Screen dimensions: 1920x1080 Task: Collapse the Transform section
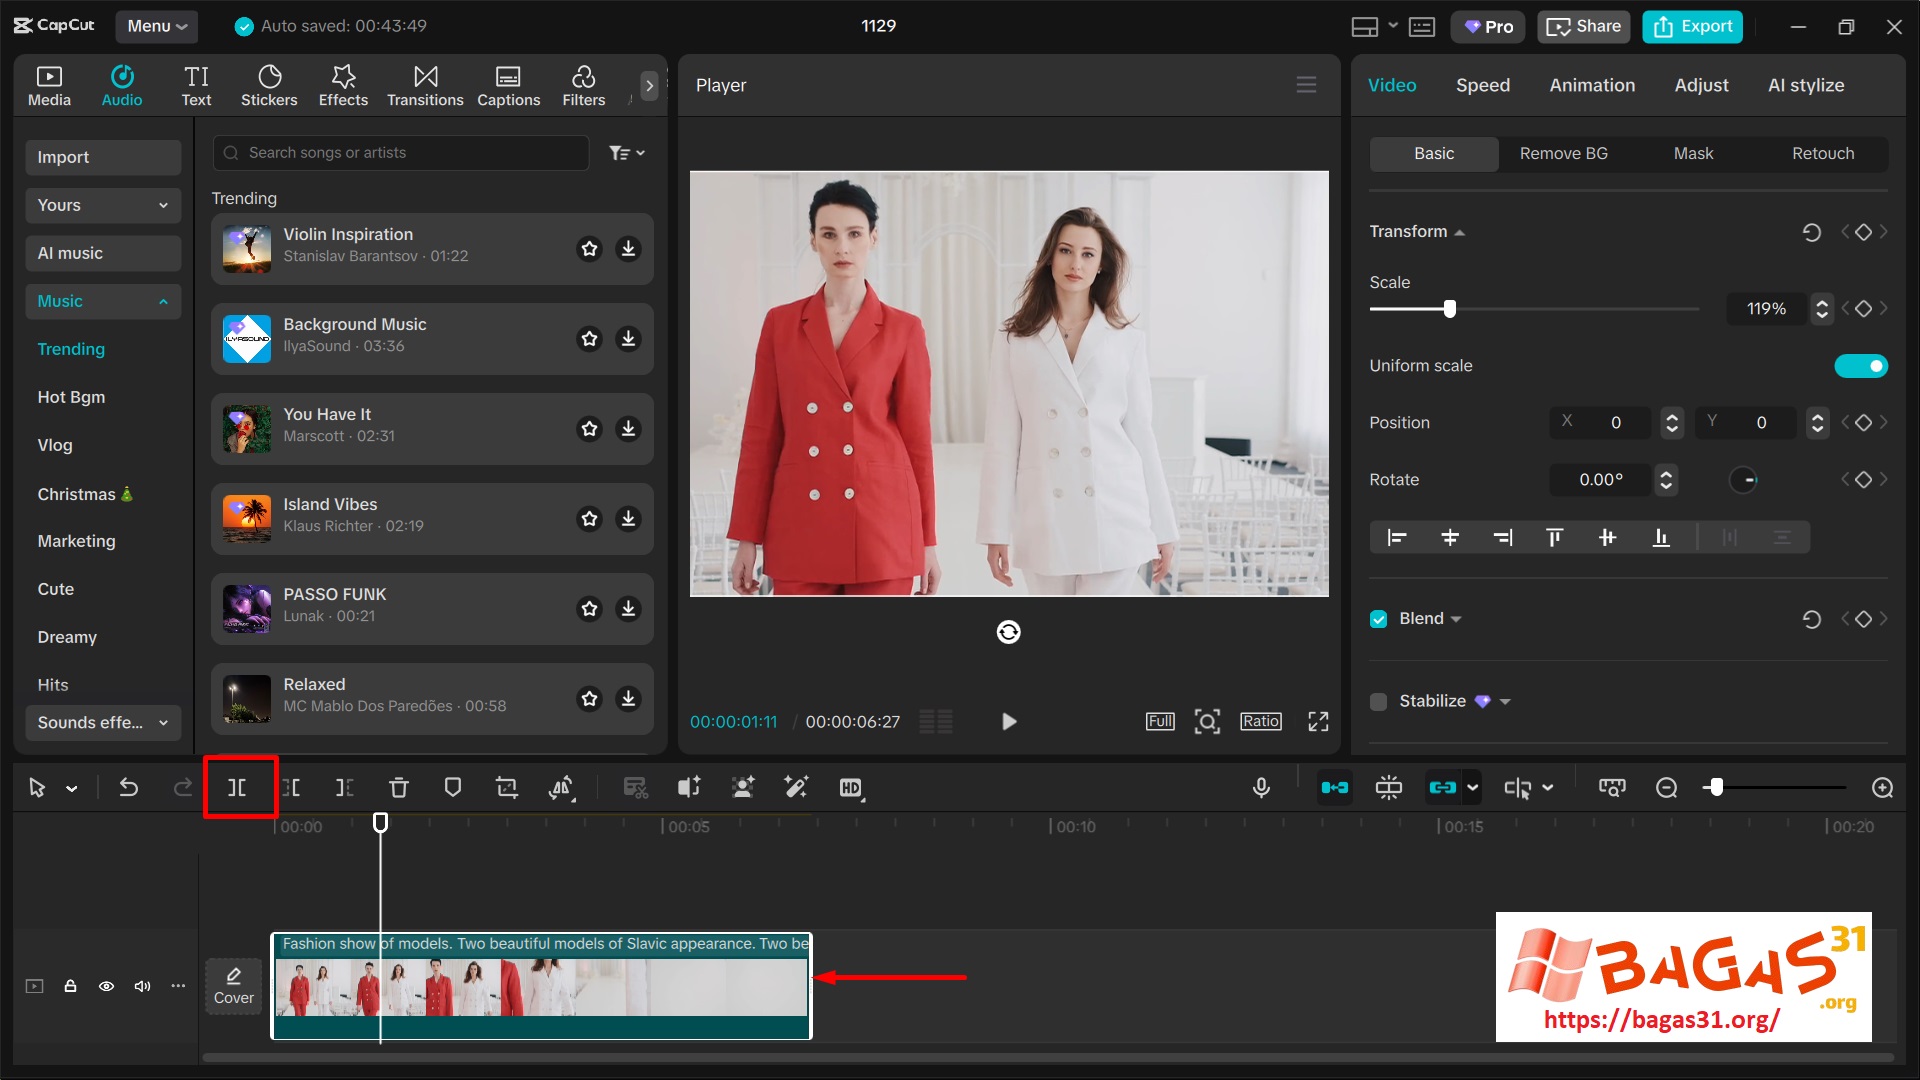[1460, 231]
